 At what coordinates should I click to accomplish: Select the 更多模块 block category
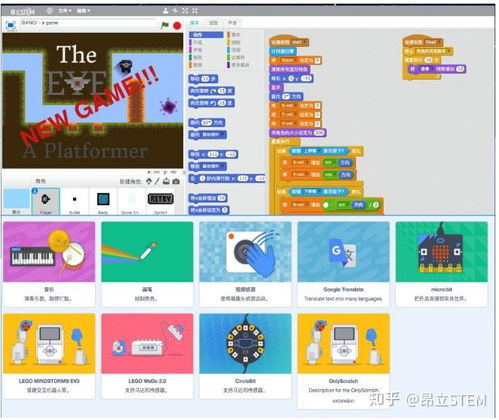point(238,65)
